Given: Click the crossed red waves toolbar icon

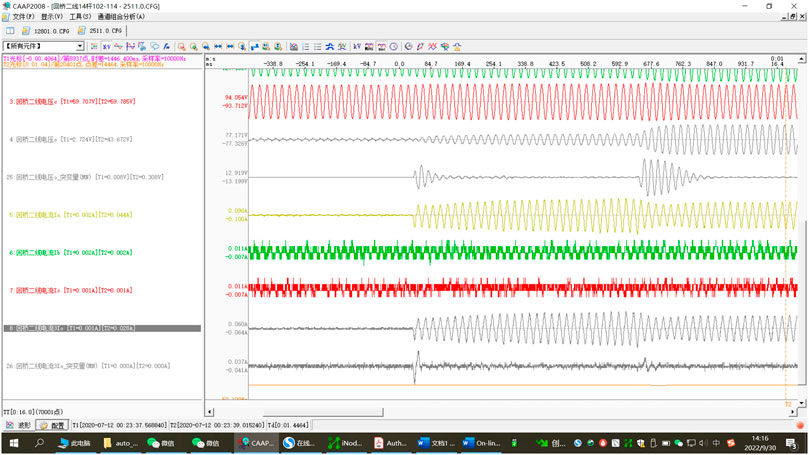Looking at the screenshot, I should [x=432, y=46].
